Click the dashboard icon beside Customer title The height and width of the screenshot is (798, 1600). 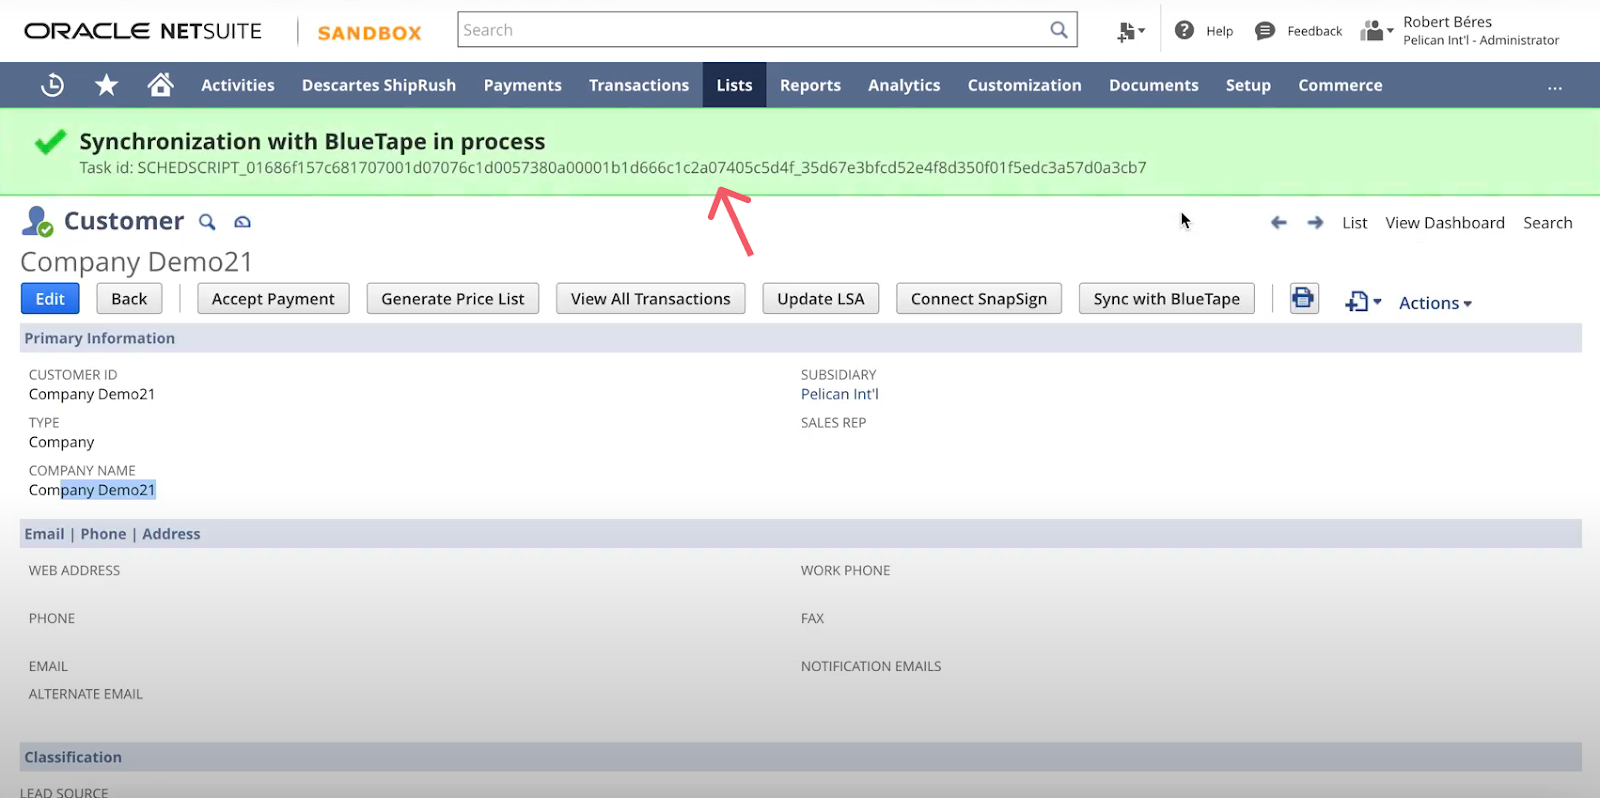pos(242,222)
